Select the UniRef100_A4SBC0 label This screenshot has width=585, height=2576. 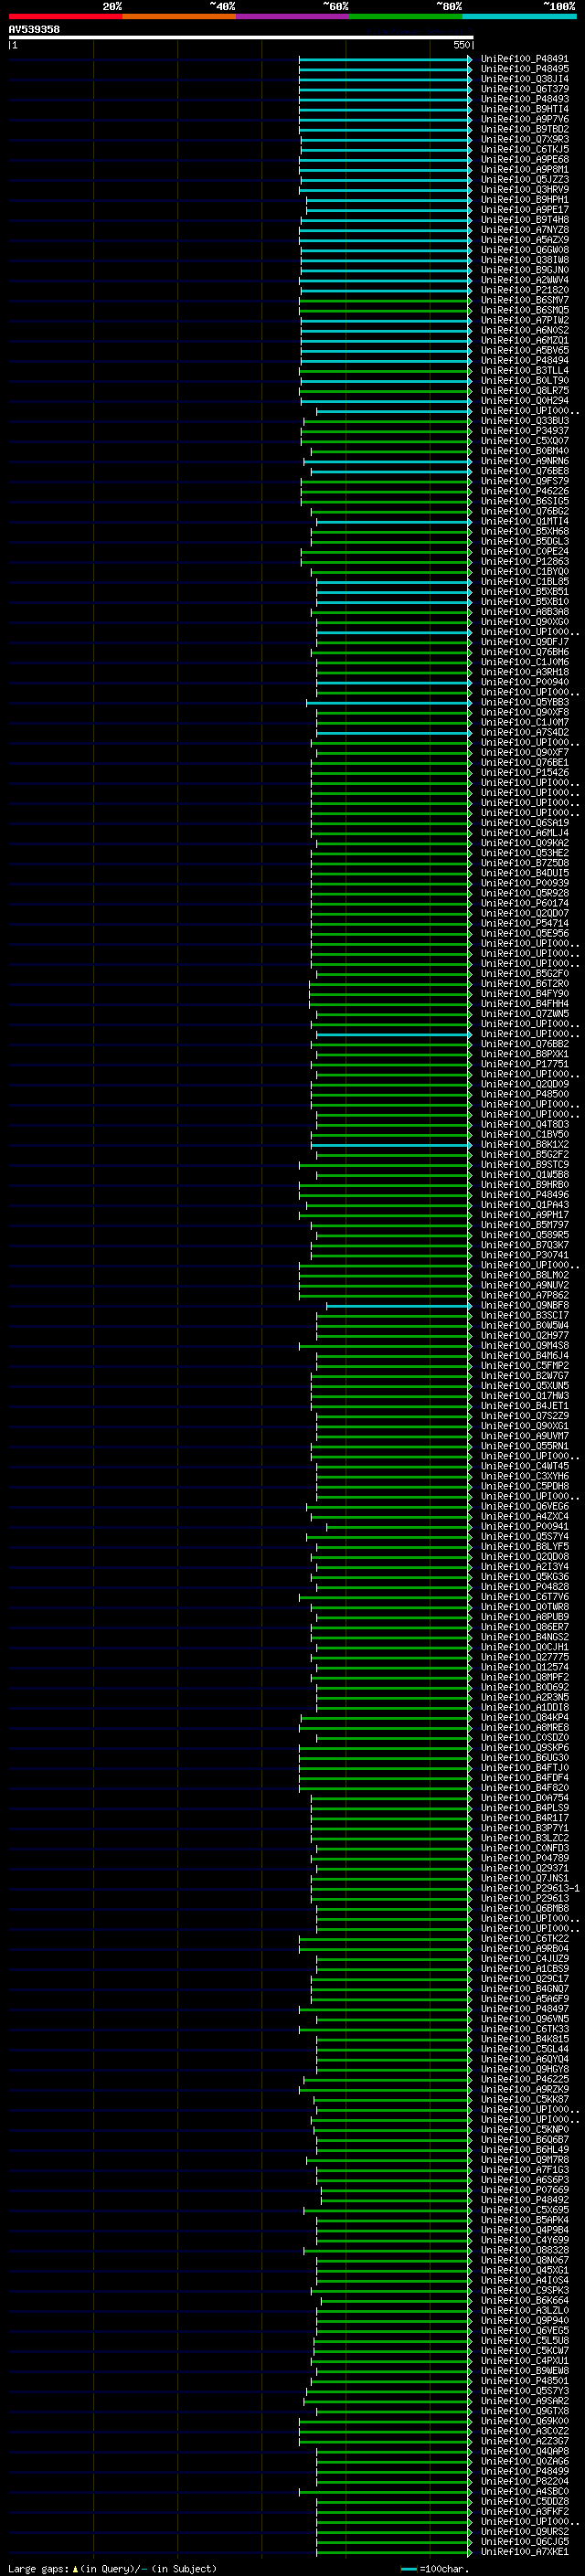coord(524,2491)
